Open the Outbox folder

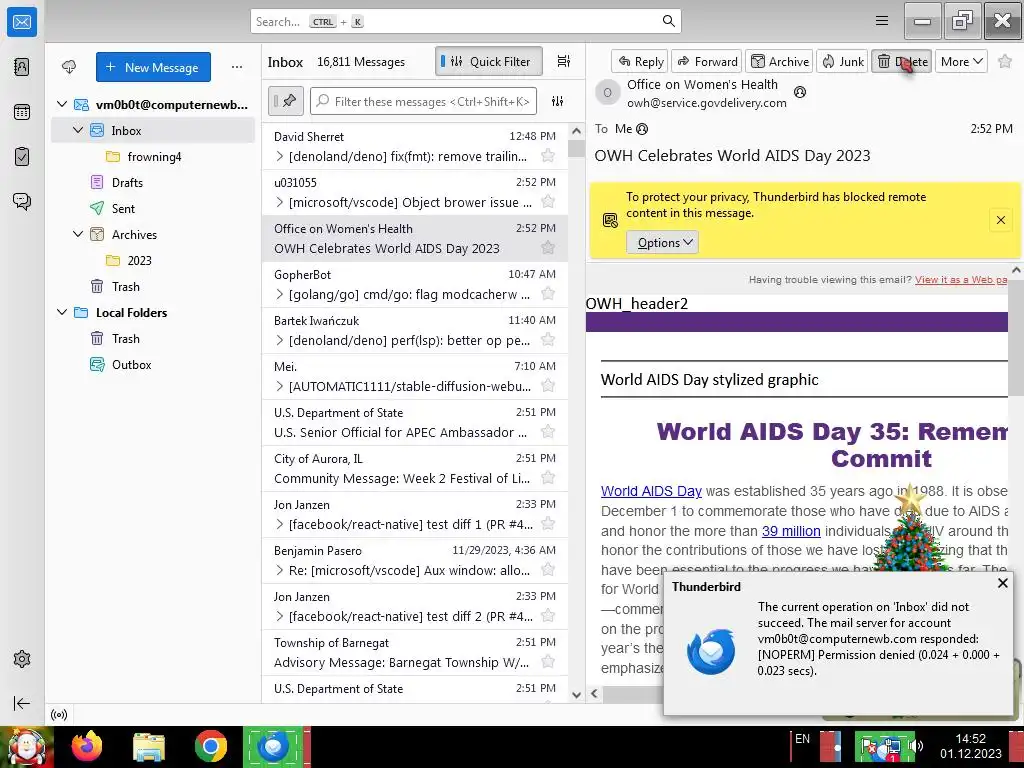(x=131, y=364)
